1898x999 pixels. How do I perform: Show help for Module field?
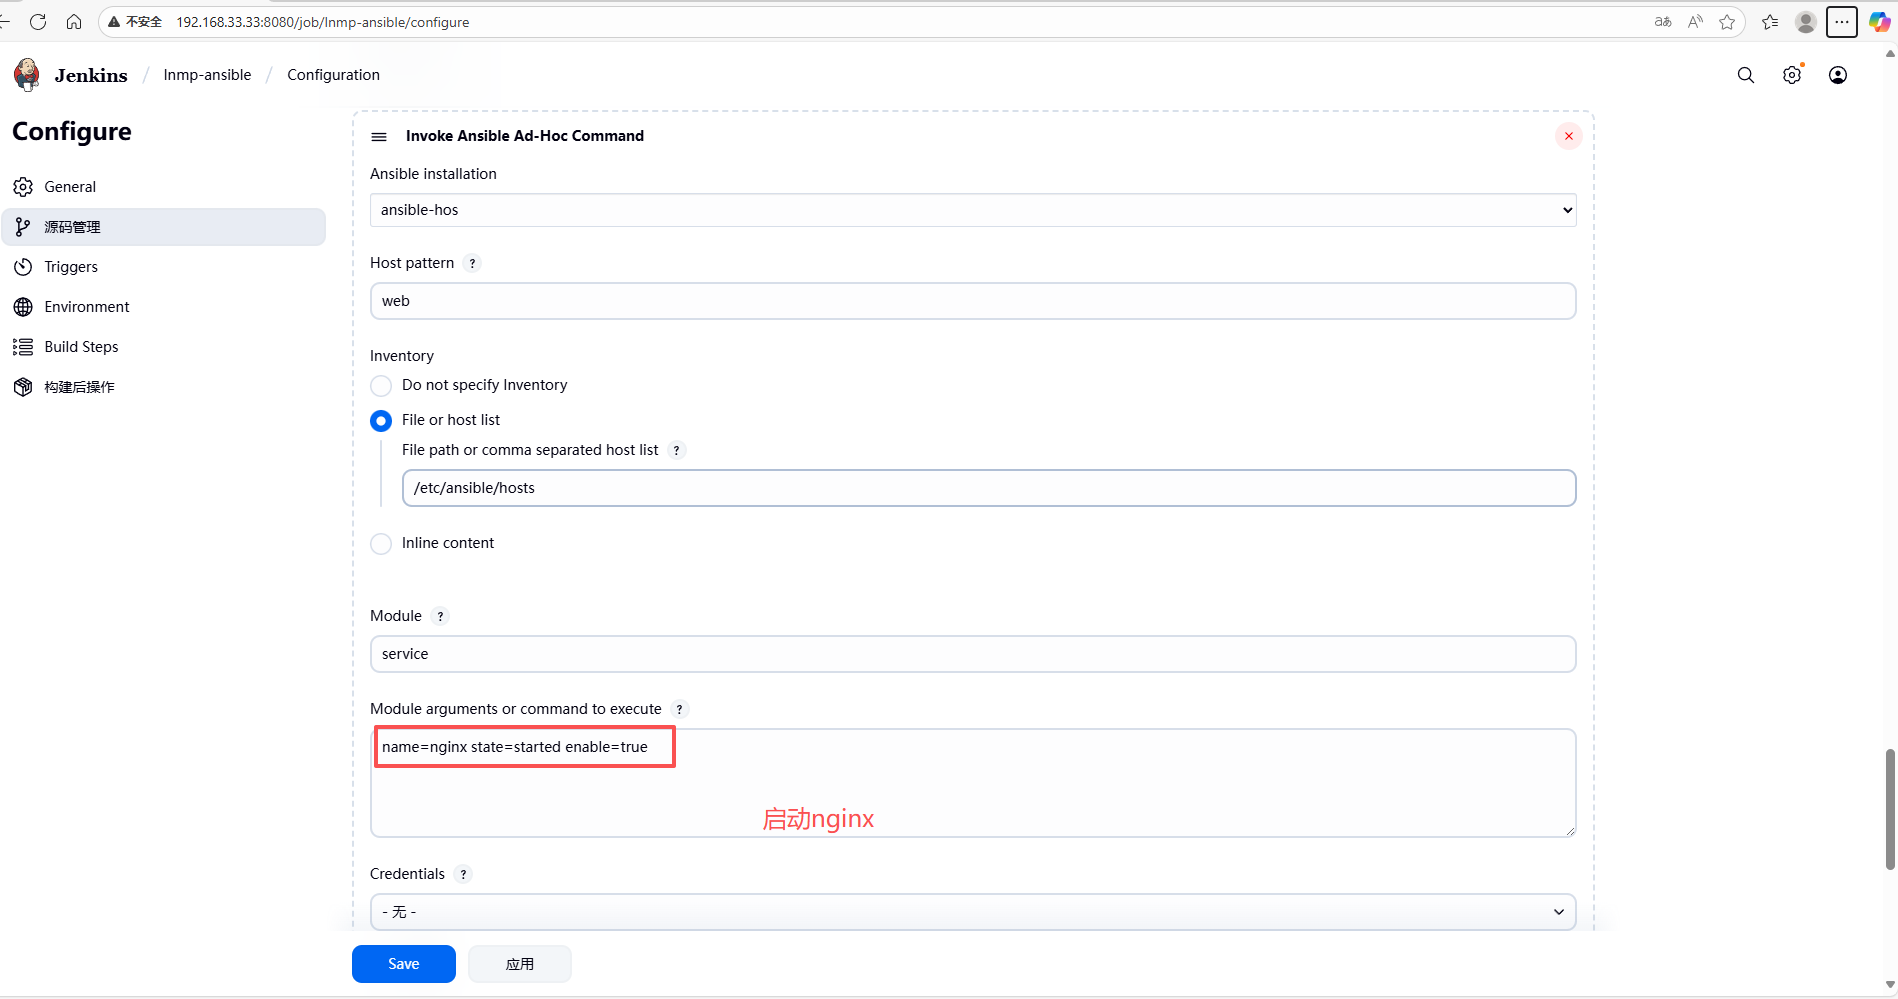(x=440, y=617)
